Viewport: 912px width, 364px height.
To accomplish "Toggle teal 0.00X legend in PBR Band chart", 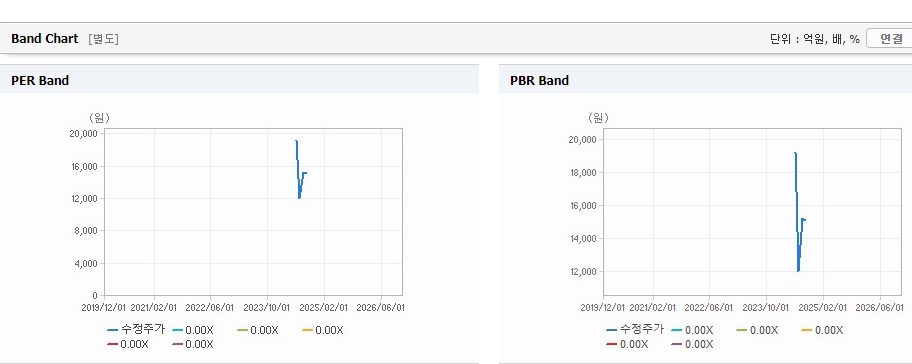I will click(x=692, y=330).
